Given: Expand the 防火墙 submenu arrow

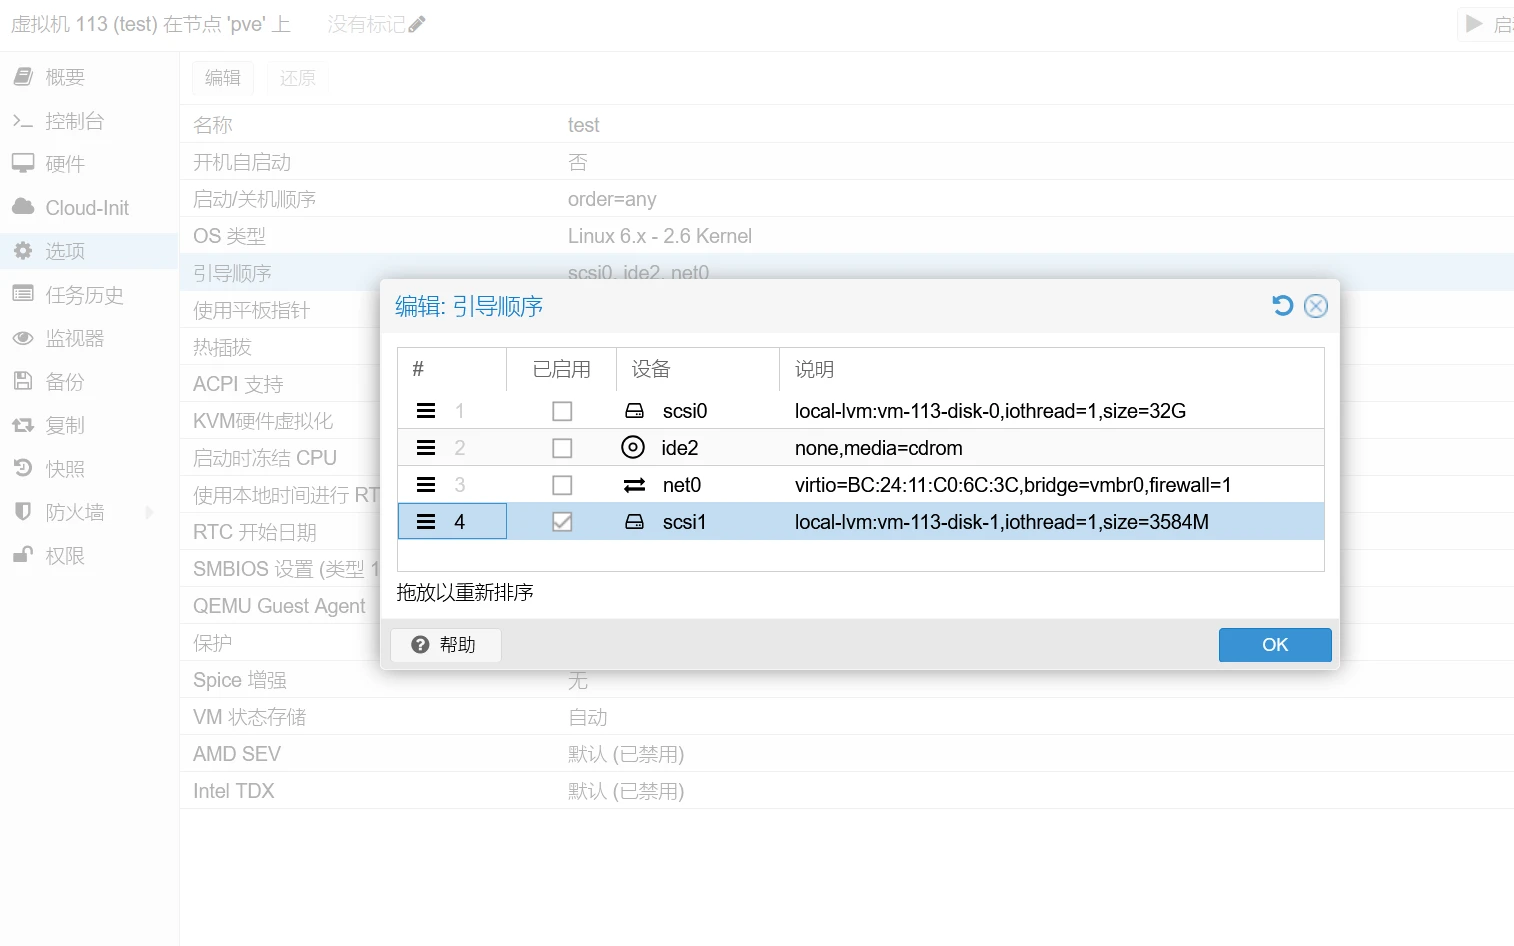Looking at the screenshot, I should coord(150,512).
